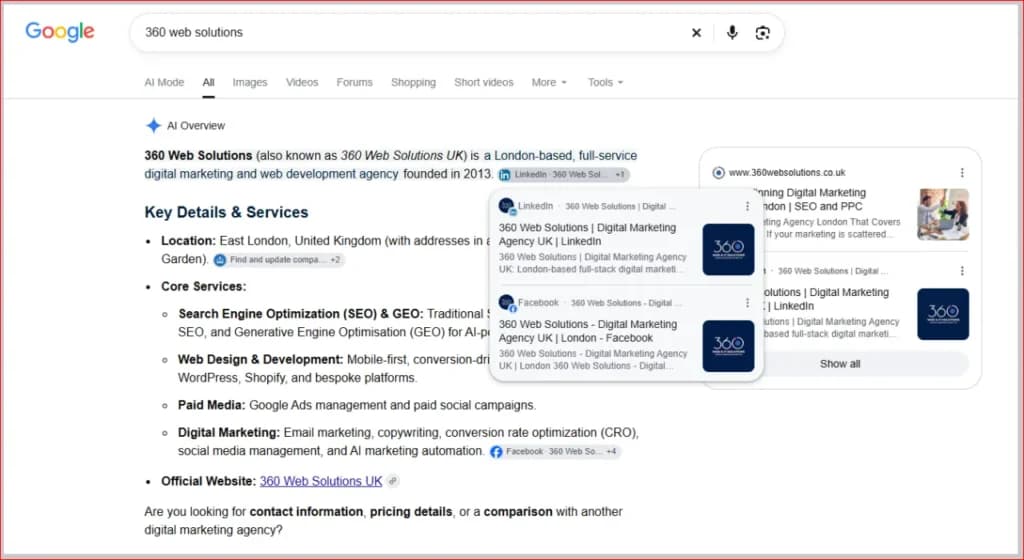This screenshot has height=560, width=1024.
Task: Clear the search query with X
Action: [x=696, y=33]
